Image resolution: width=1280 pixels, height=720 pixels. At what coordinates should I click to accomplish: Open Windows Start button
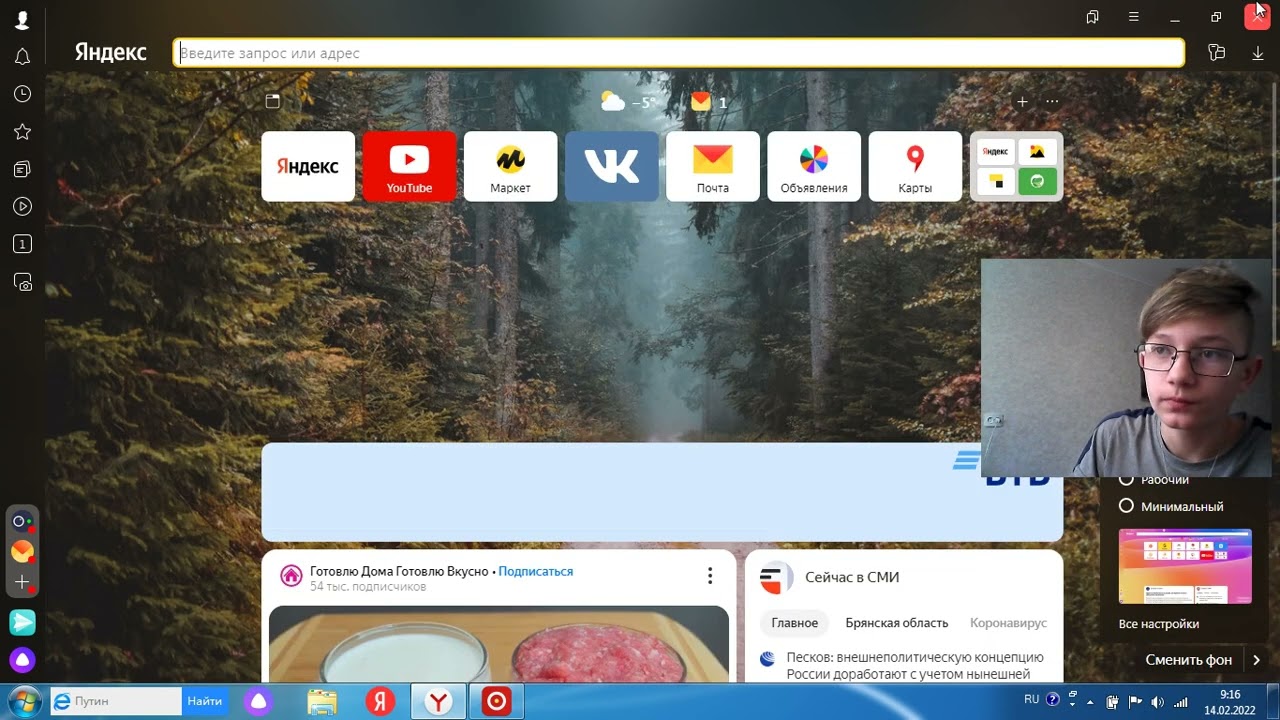pos(23,701)
